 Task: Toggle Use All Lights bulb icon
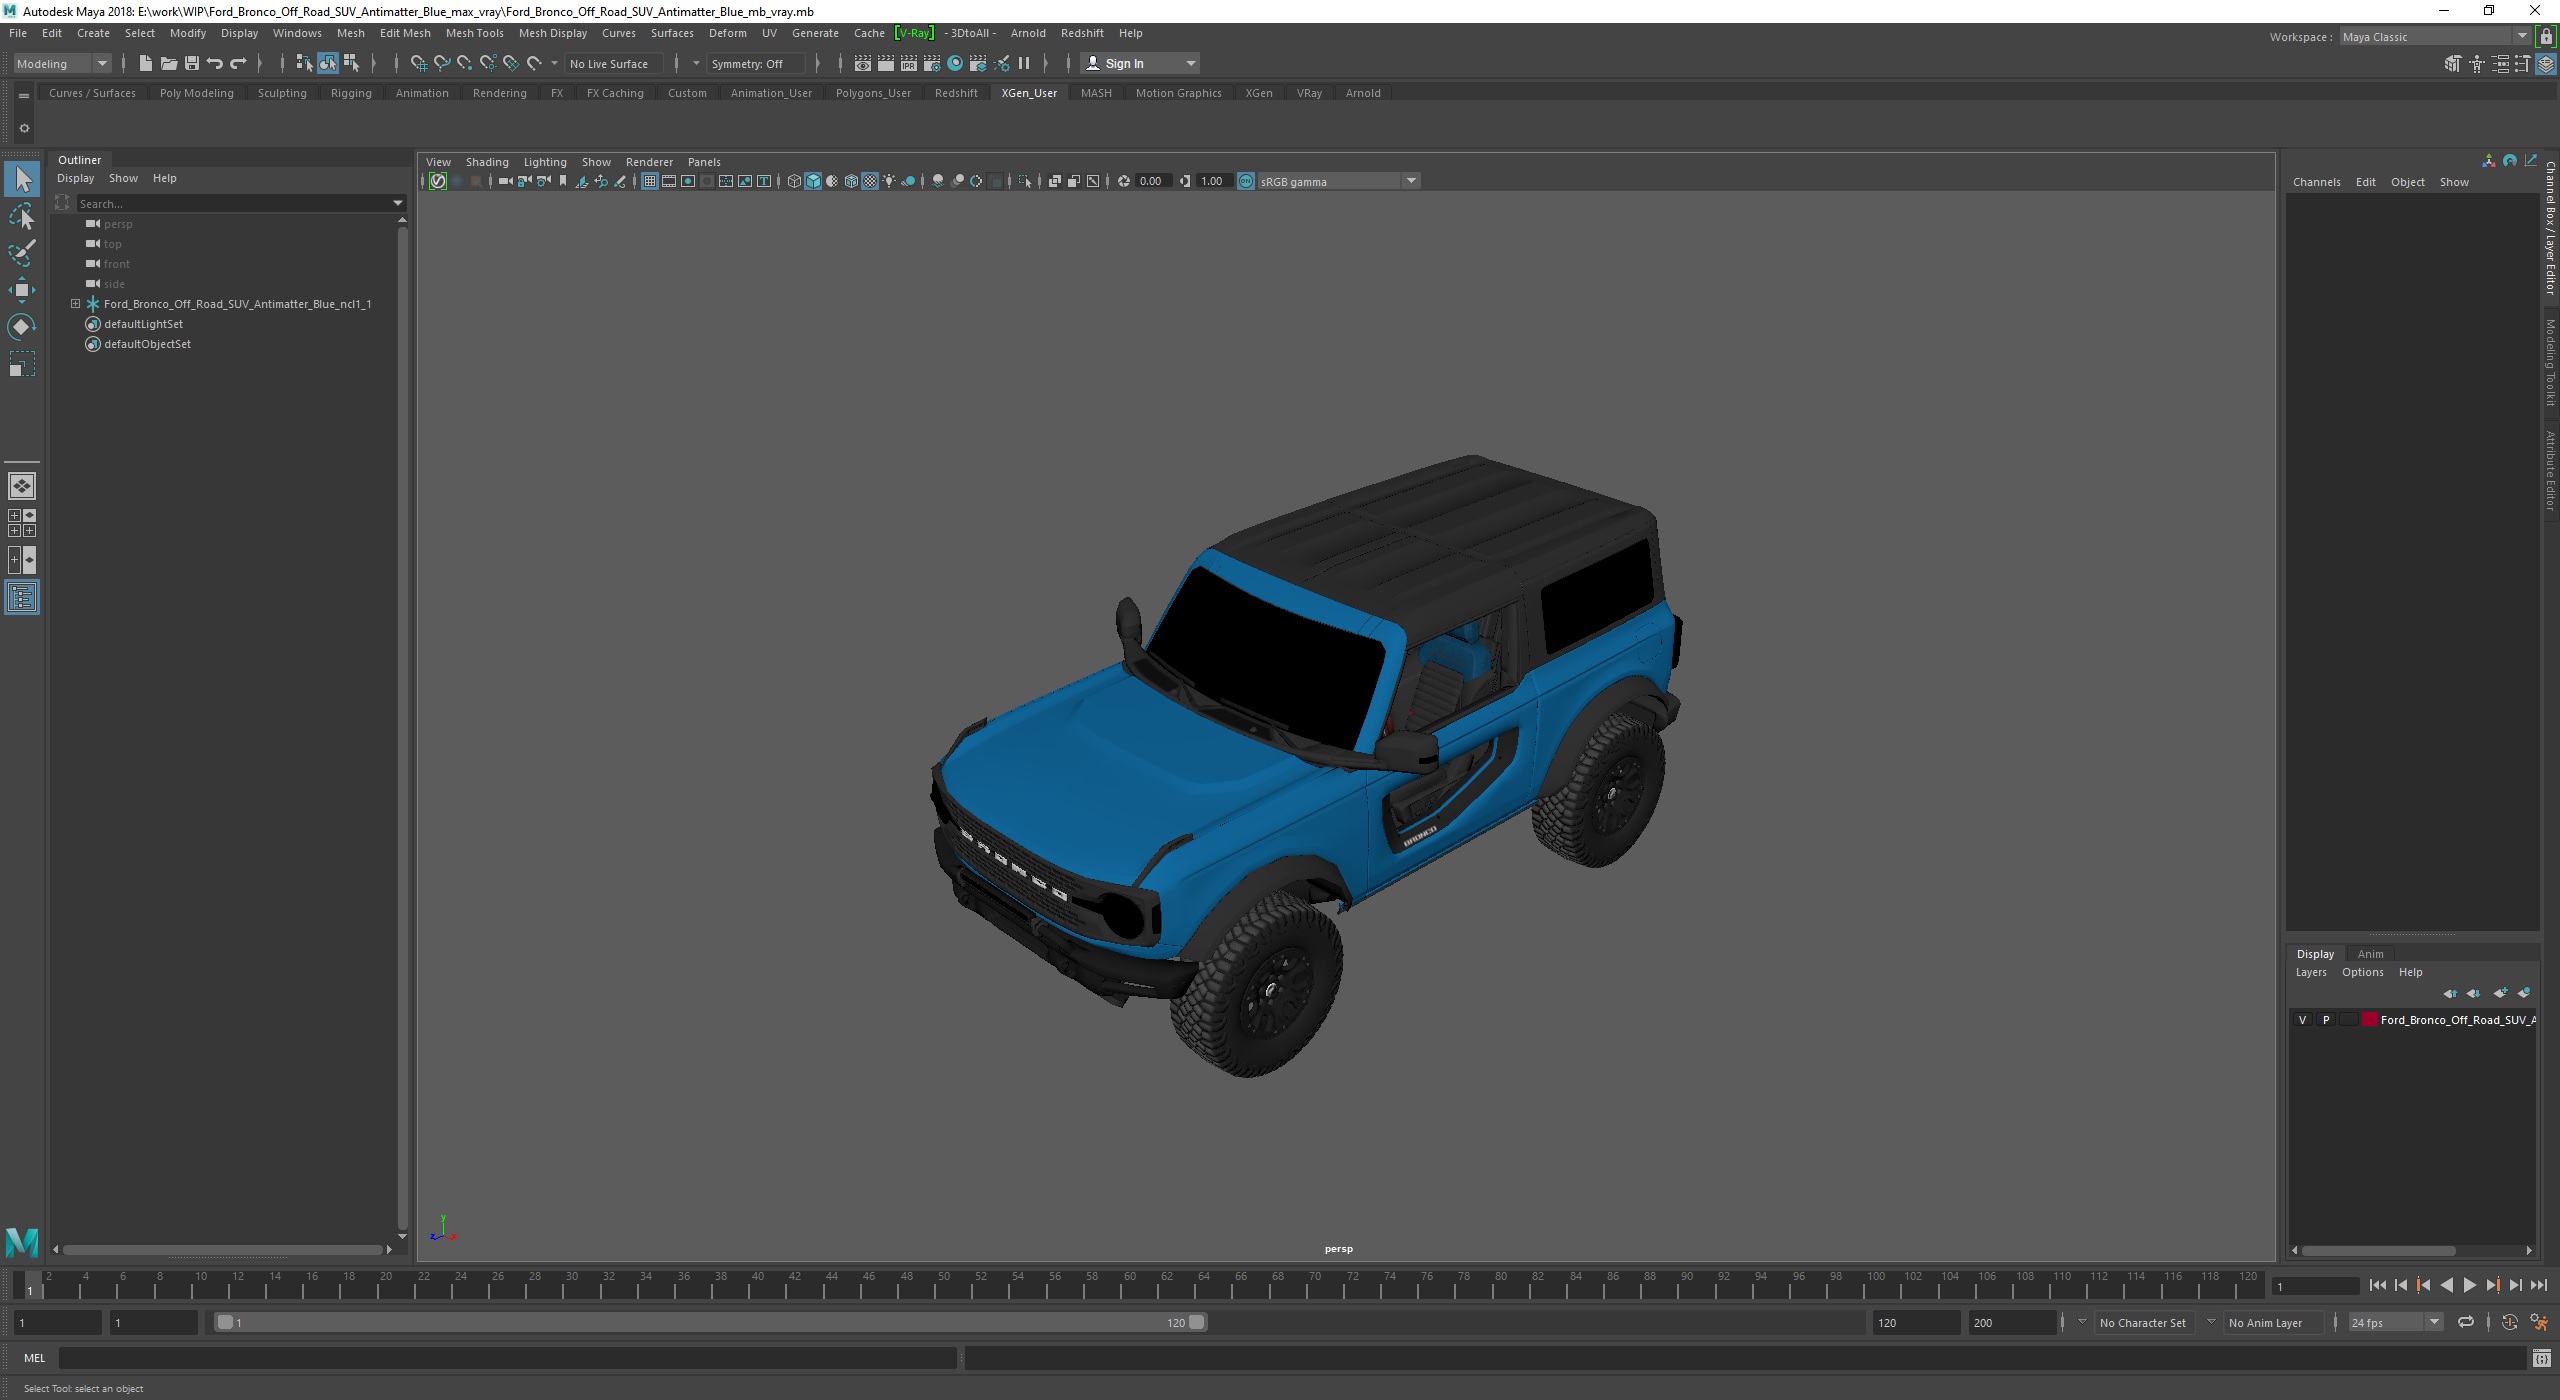[889, 181]
